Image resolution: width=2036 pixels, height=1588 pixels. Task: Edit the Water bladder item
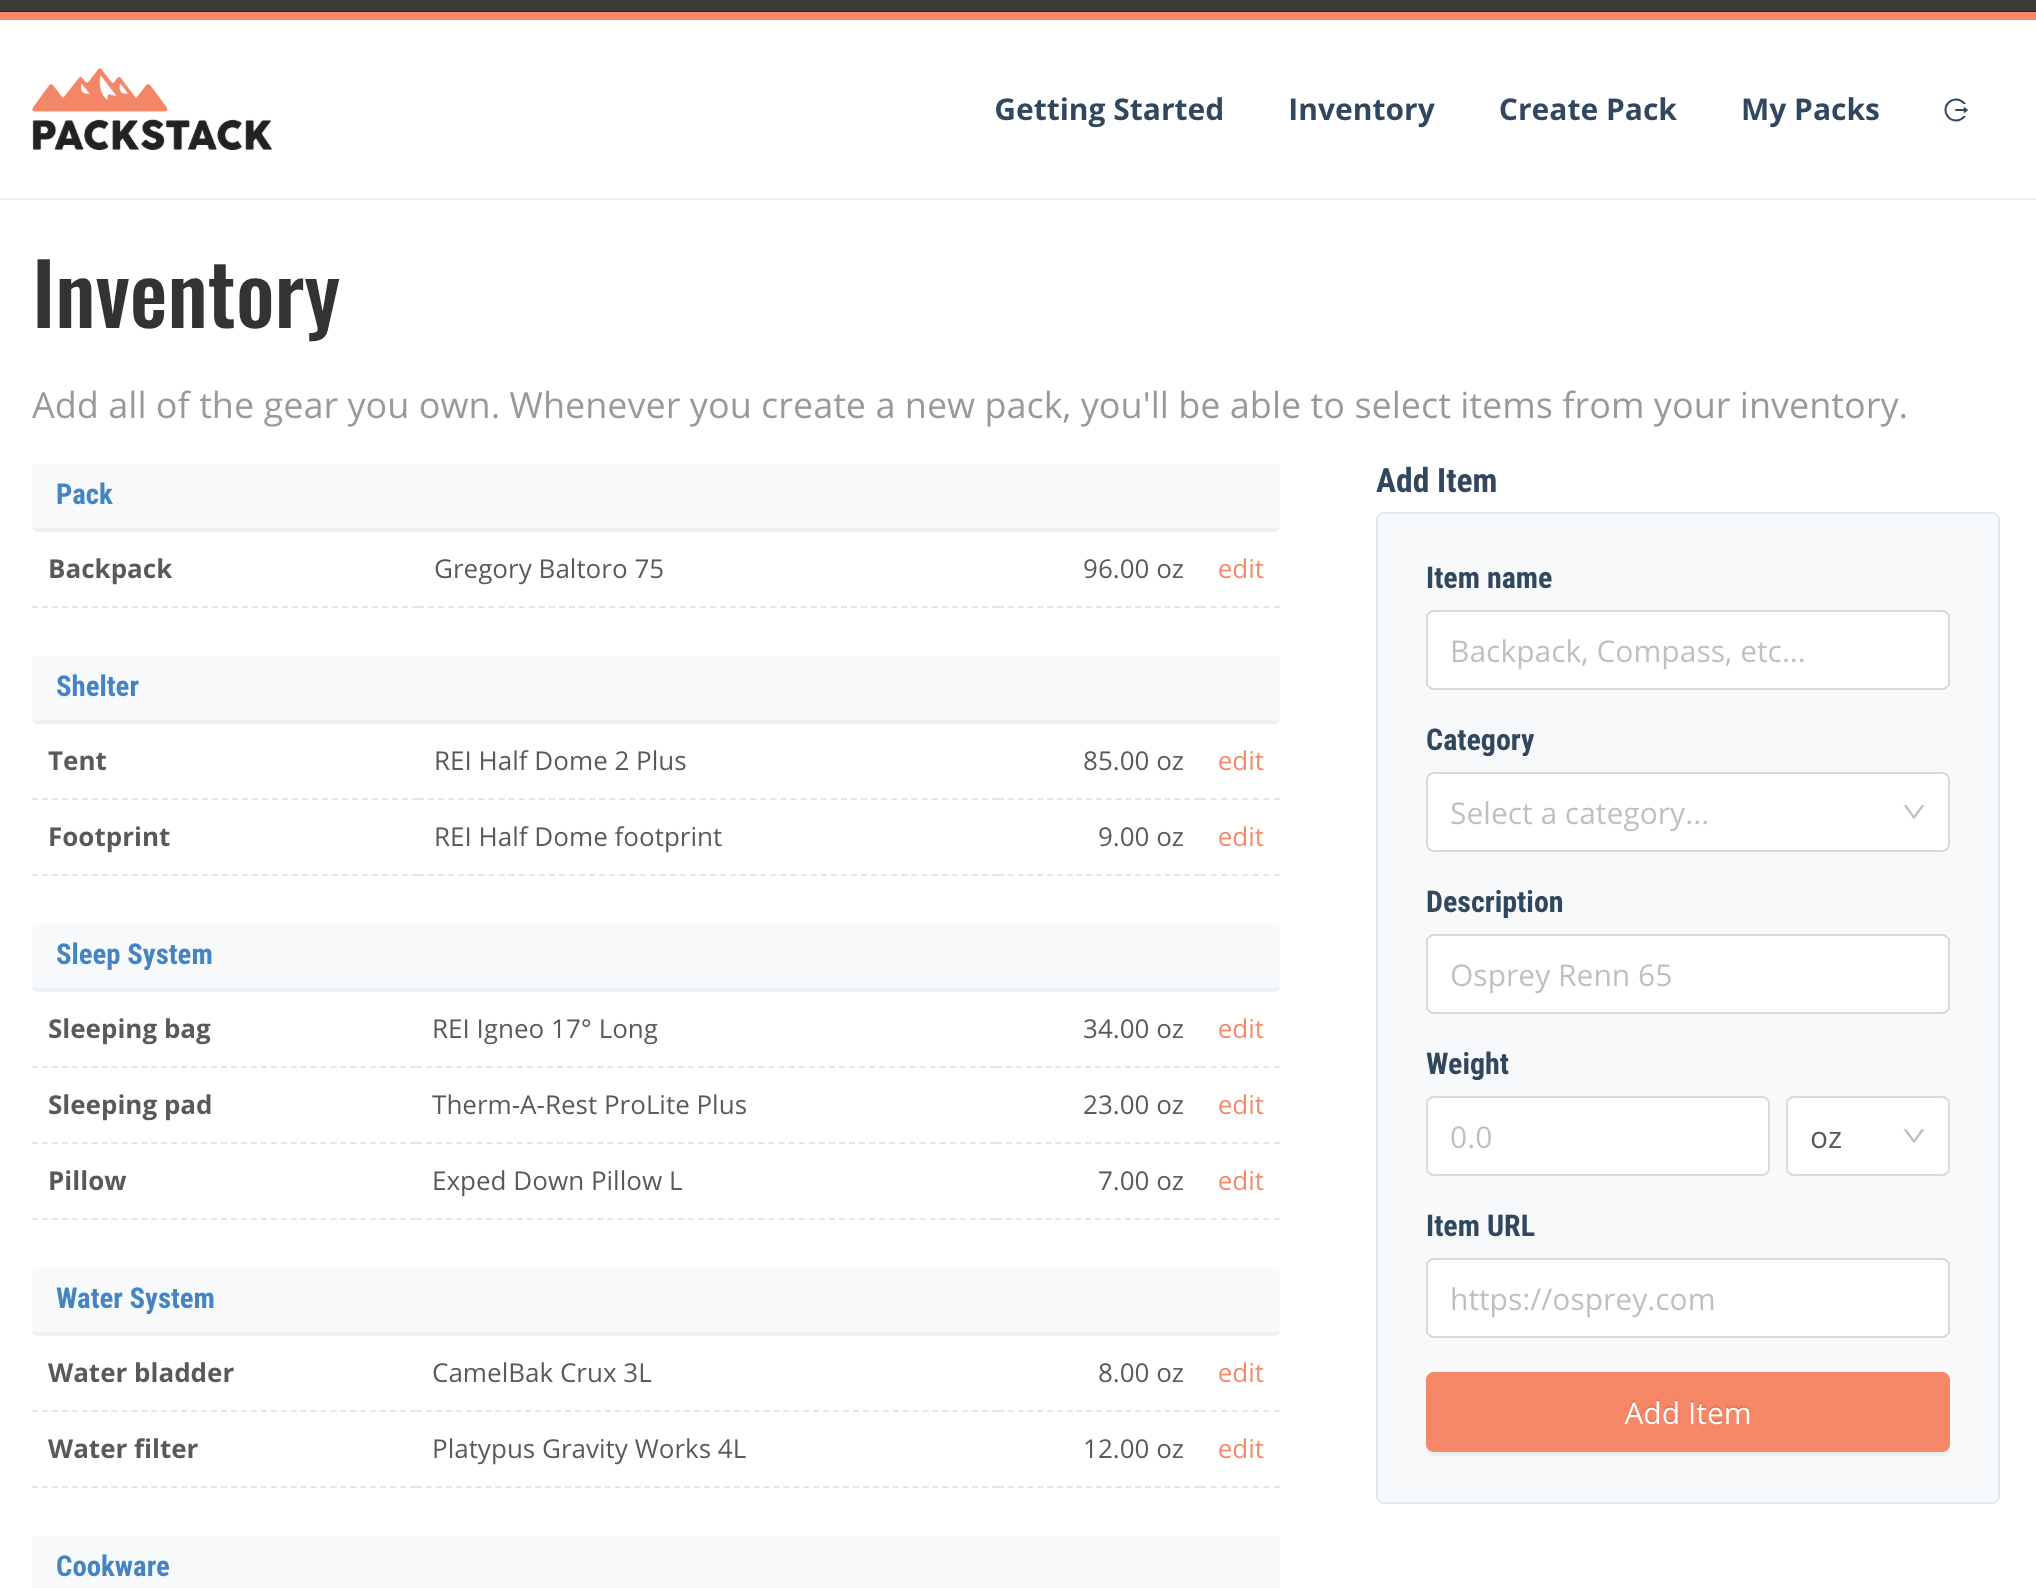[x=1240, y=1373]
